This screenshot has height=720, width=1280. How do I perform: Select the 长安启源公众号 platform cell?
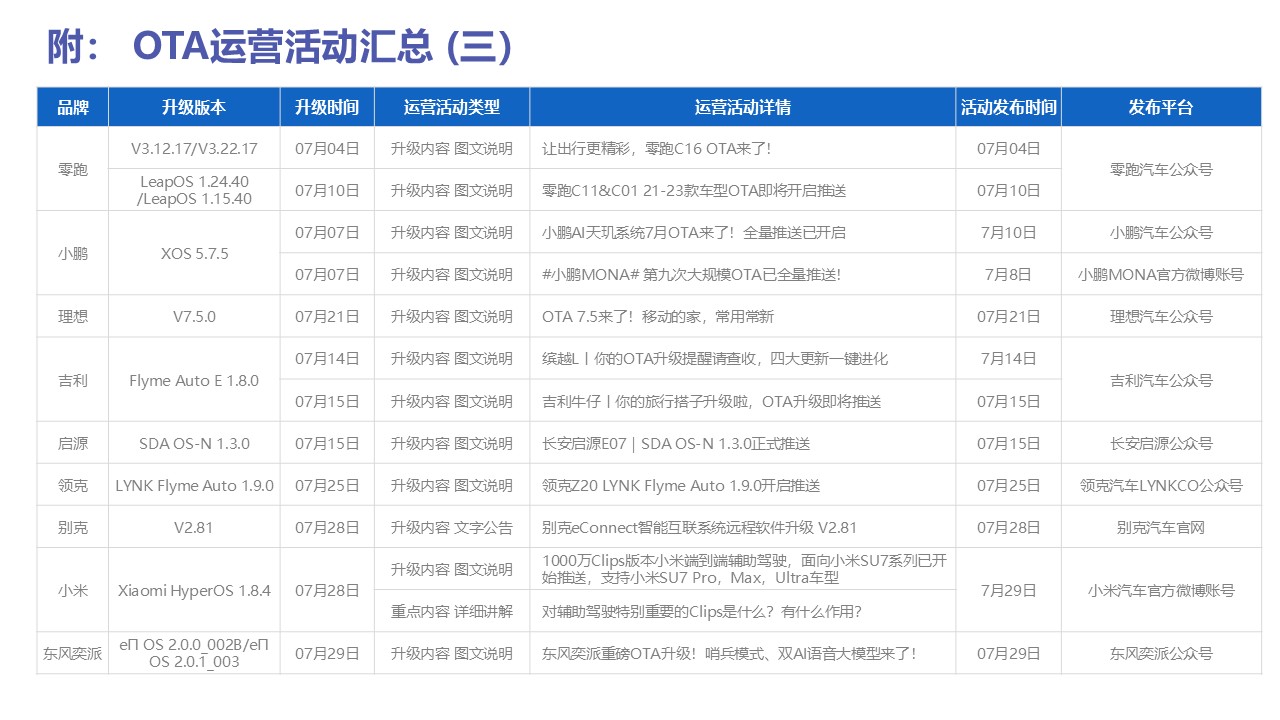tap(1161, 443)
